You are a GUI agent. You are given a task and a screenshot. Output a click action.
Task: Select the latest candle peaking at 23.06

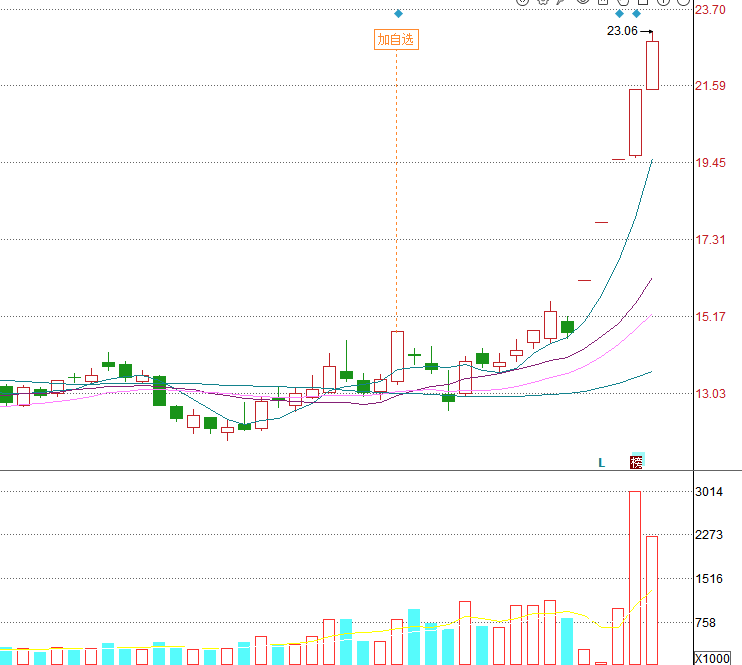tap(653, 61)
